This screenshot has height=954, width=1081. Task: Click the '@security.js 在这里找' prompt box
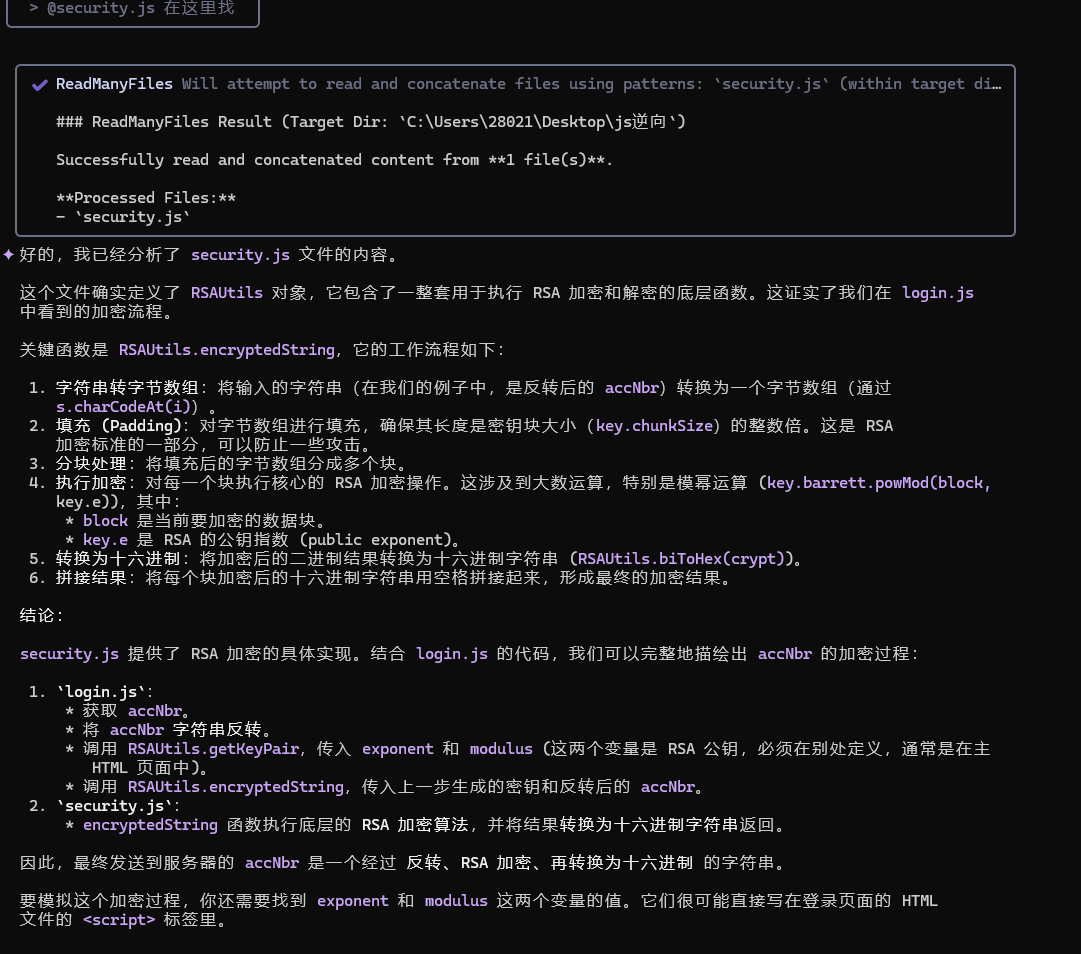pos(131,9)
